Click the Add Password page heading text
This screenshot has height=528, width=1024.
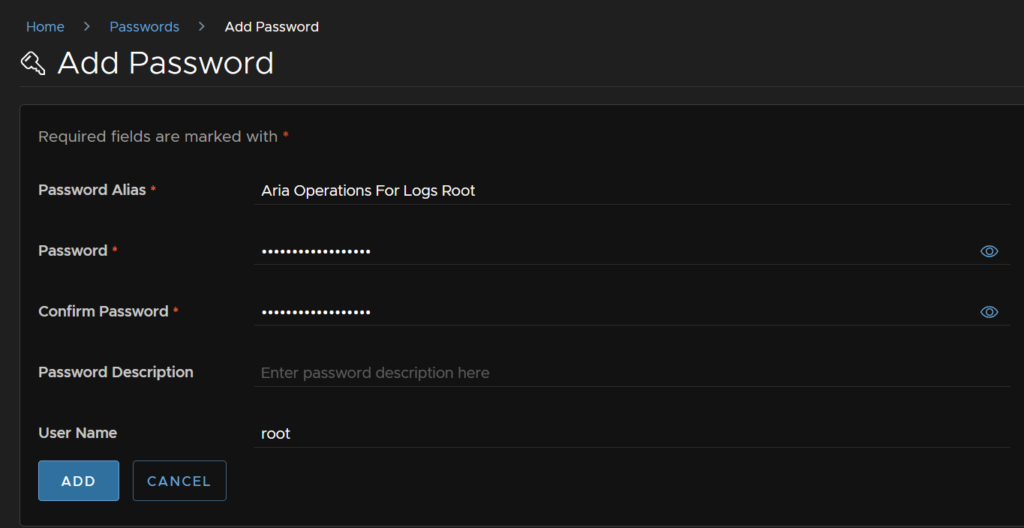coord(165,63)
